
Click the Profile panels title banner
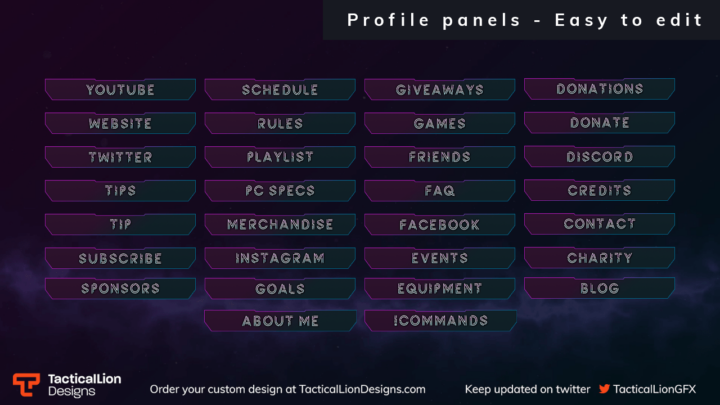pyautogui.click(x=522, y=20)
